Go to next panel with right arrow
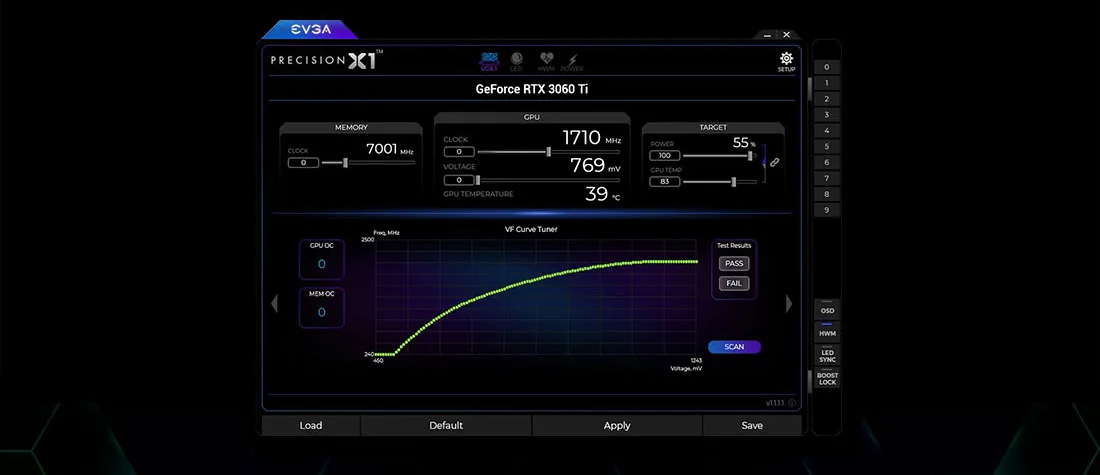 point(789,303)
